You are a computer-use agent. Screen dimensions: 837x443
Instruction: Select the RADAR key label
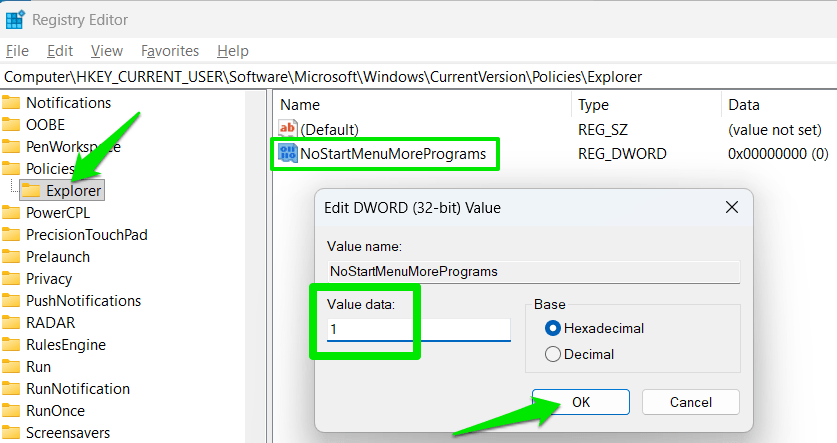coord(50,323)
